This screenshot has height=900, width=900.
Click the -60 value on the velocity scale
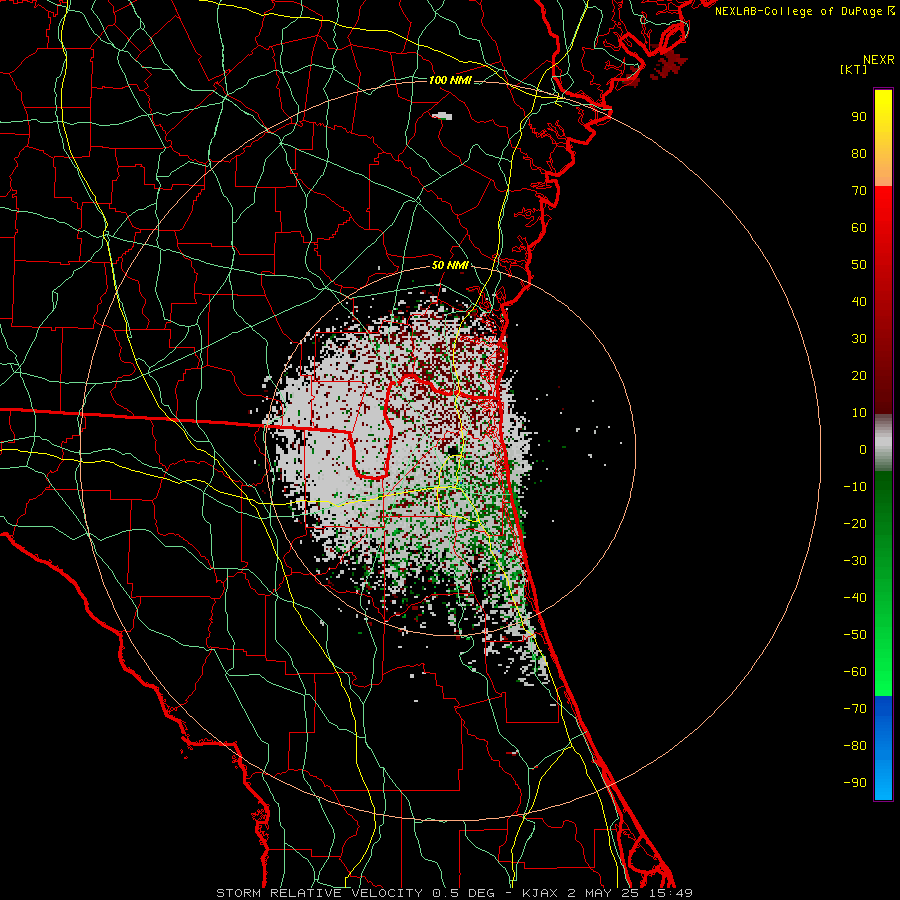pyautogui.click(x=855, y=672)
